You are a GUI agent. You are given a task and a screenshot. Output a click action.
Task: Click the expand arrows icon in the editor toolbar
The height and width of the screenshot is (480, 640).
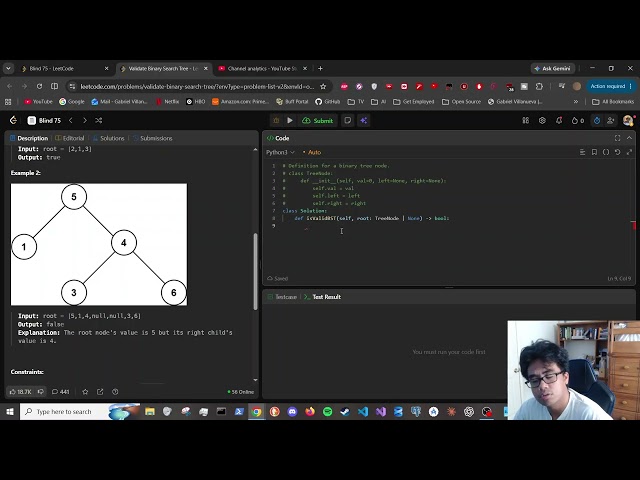629,152
